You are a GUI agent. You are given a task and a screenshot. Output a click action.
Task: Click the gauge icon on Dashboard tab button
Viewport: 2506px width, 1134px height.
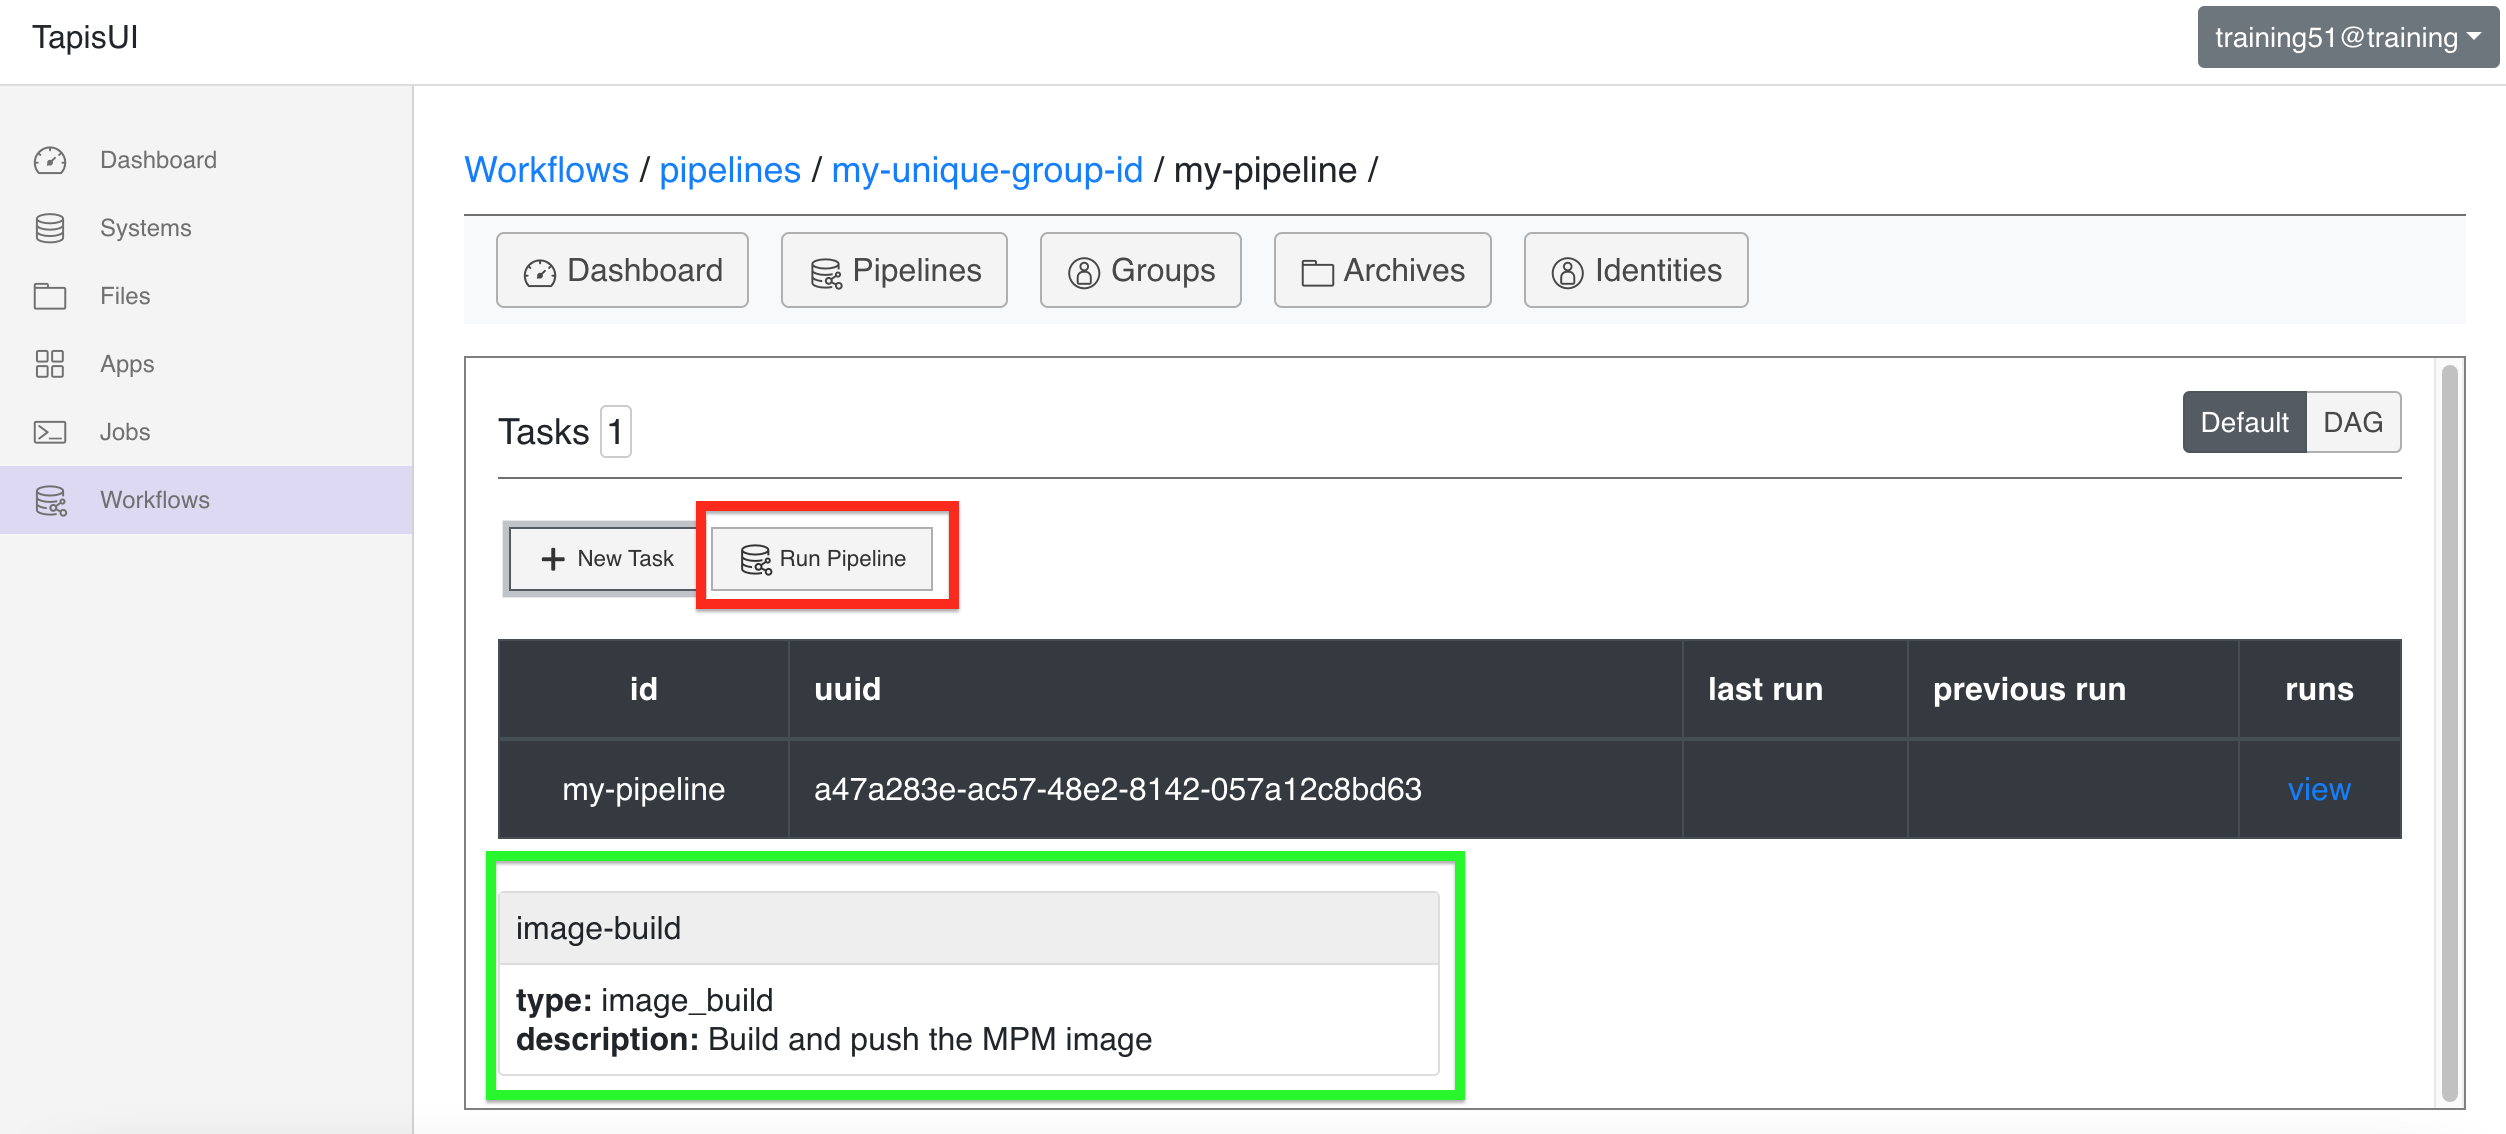540,272
